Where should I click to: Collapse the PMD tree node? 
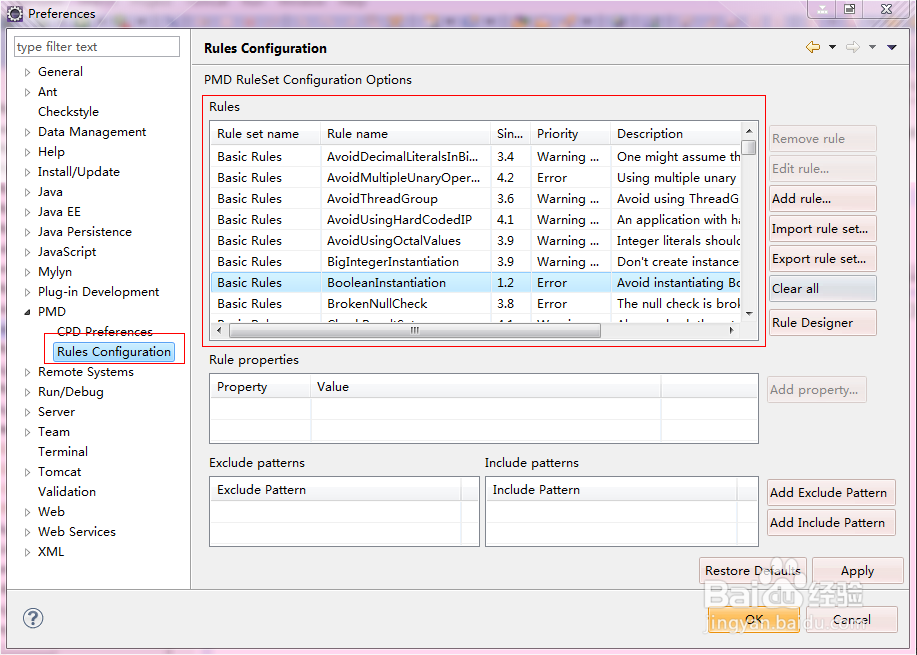click(x=27, y=312)
